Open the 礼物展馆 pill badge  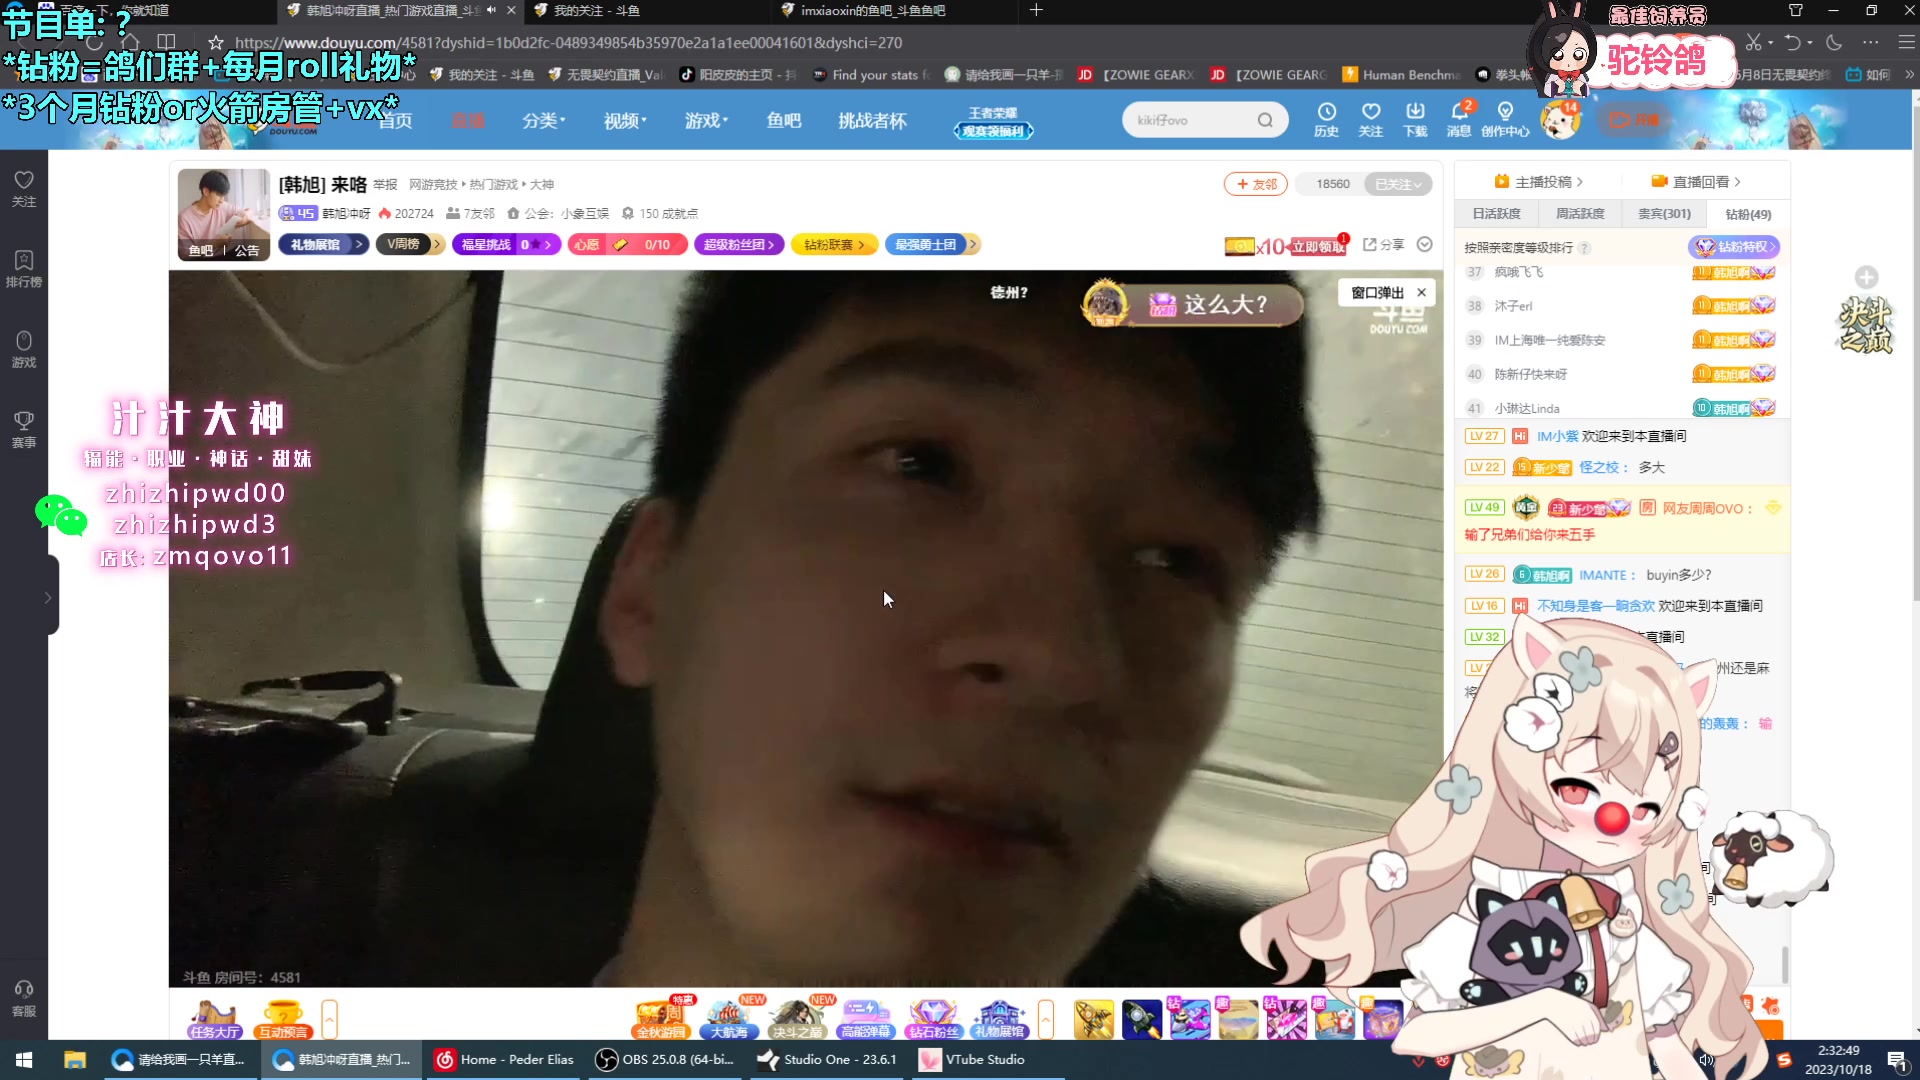pos(322,244)
